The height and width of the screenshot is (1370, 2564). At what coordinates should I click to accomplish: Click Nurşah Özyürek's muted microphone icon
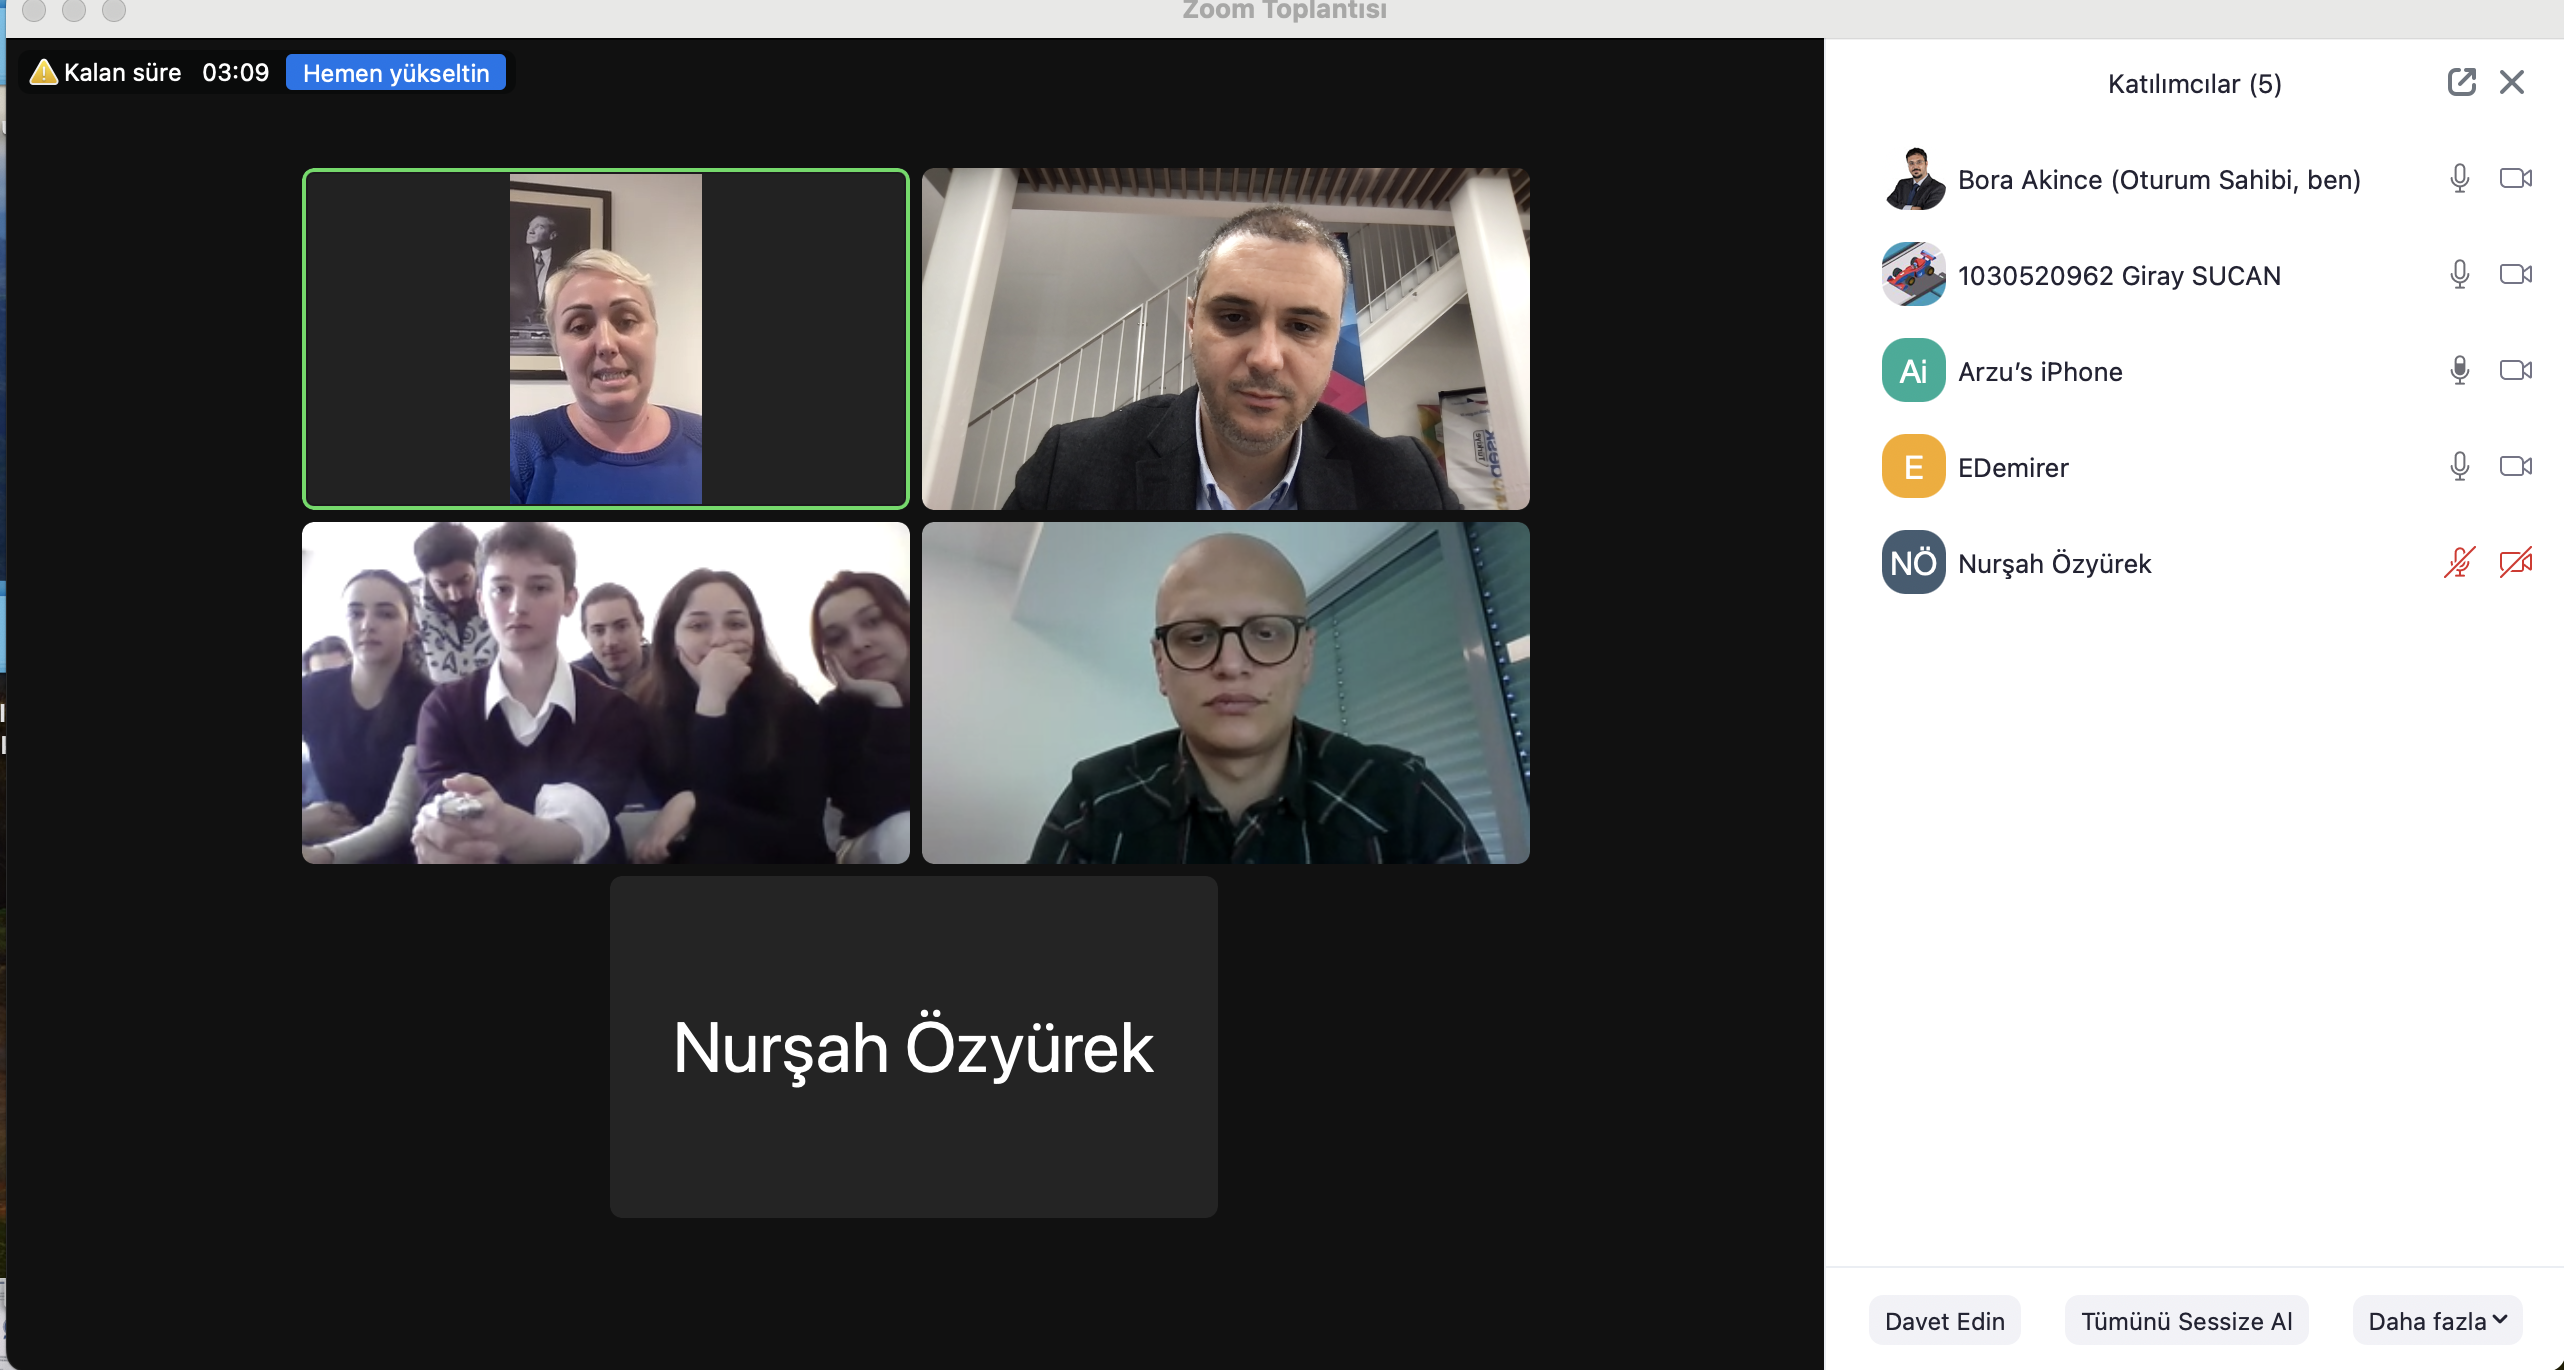pos(2460,563)
